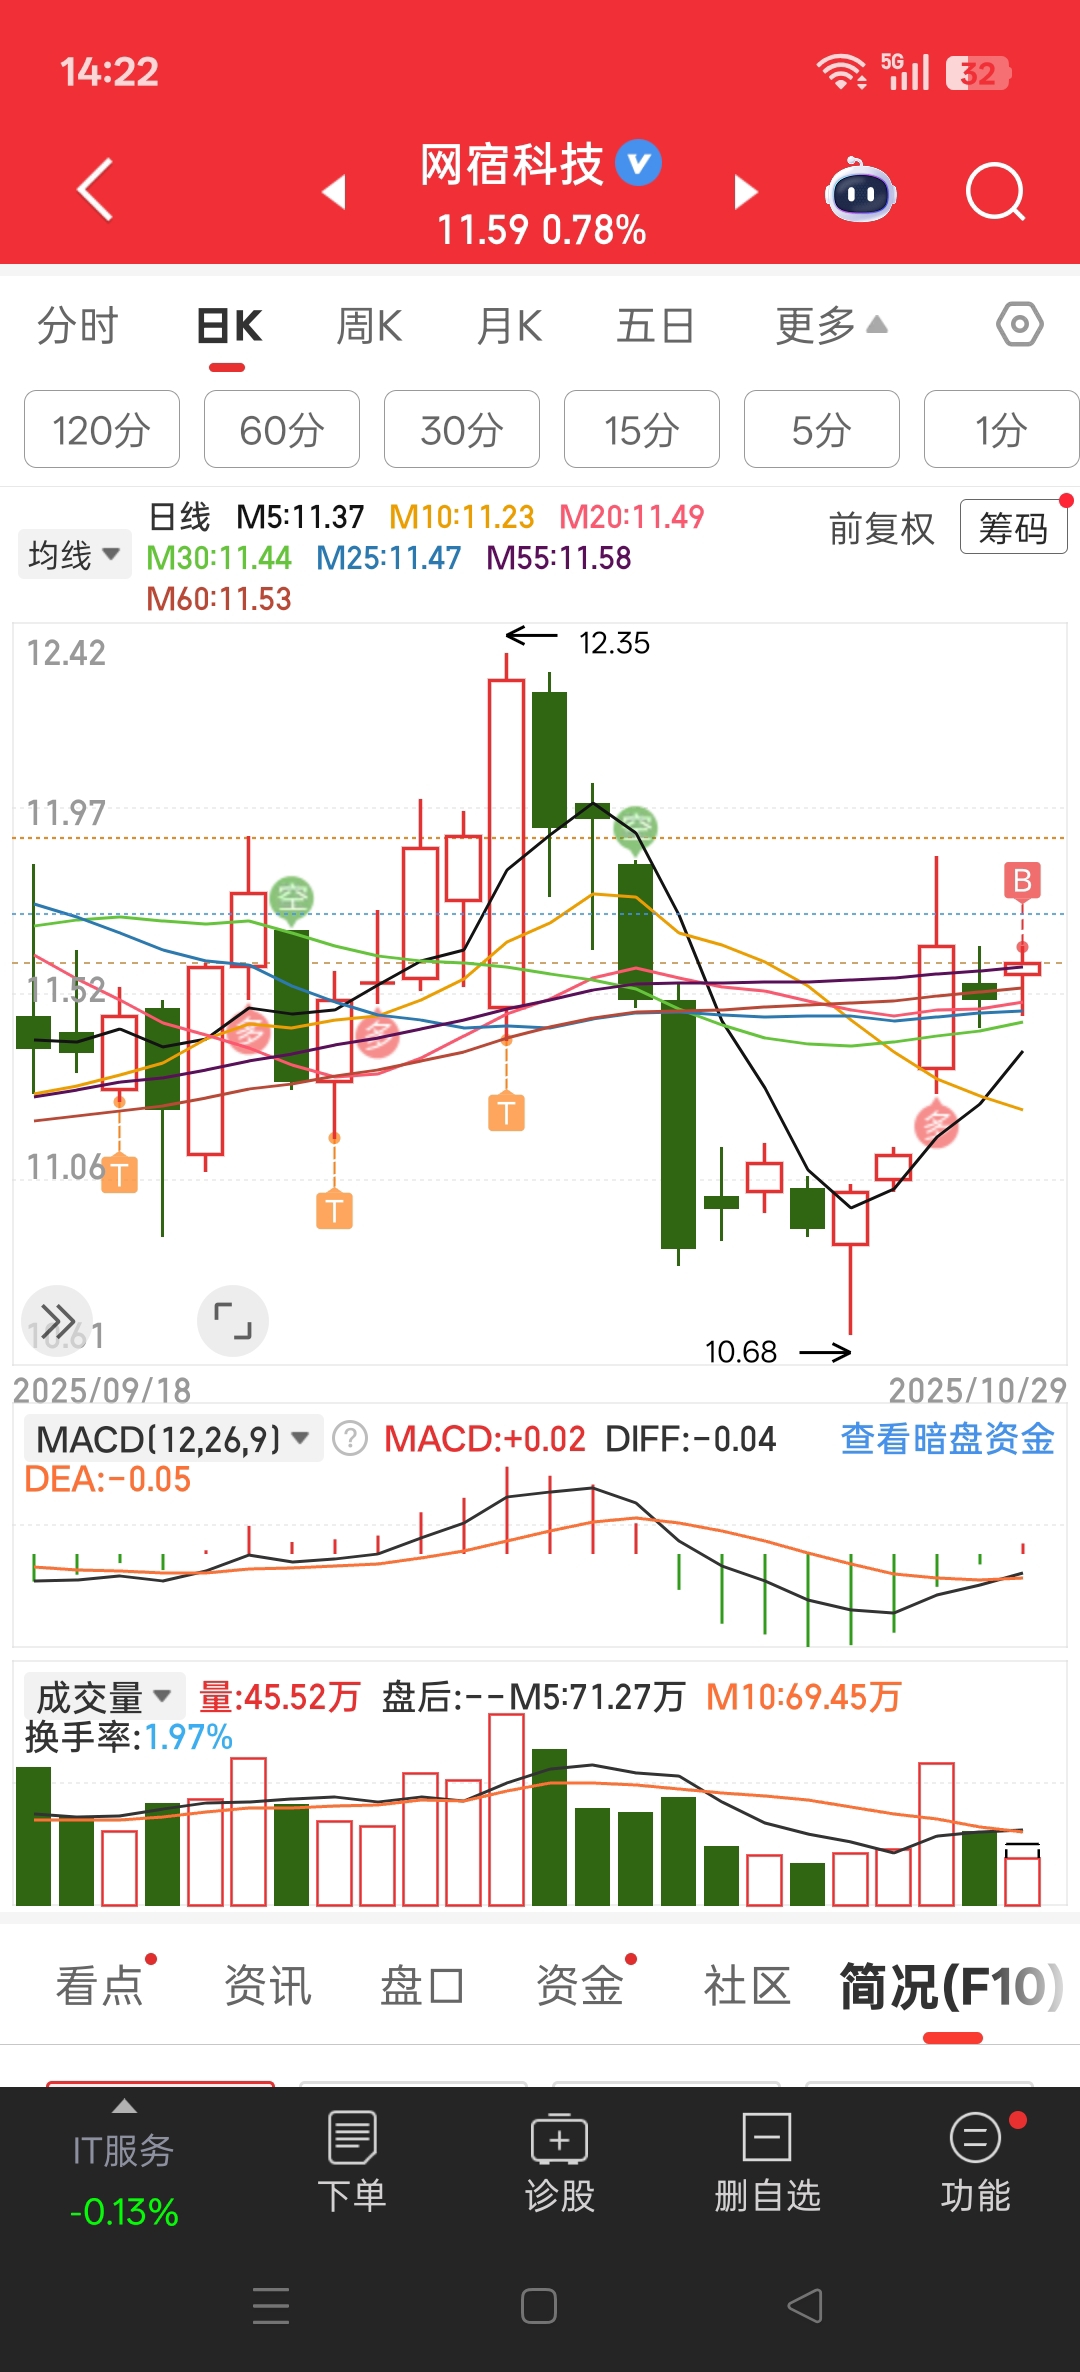Image resolution: width=1080 pixels, height=2372 pixels.
Task: Change the 前复权 adjustment setting
Action: click(x=881, y=528)
